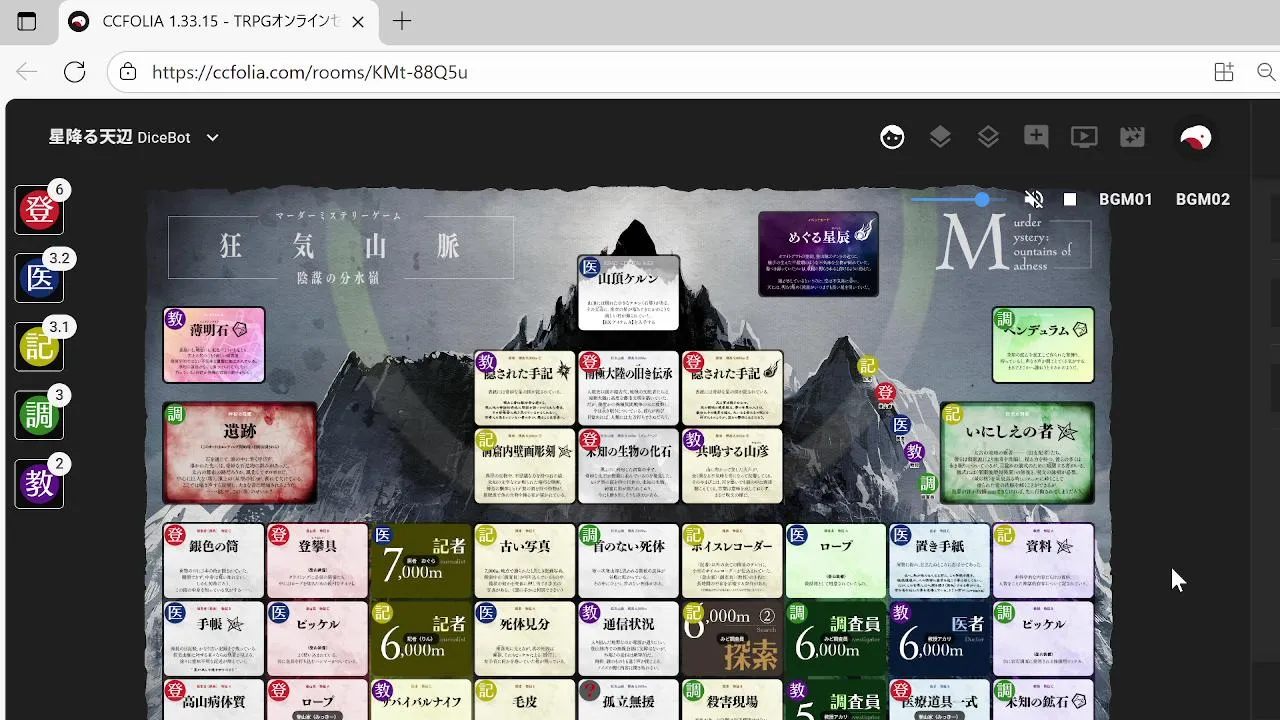Select the blue 医 character with initiative 3.2
This screenshot has height=720, width=1280.
coord(40,278)
